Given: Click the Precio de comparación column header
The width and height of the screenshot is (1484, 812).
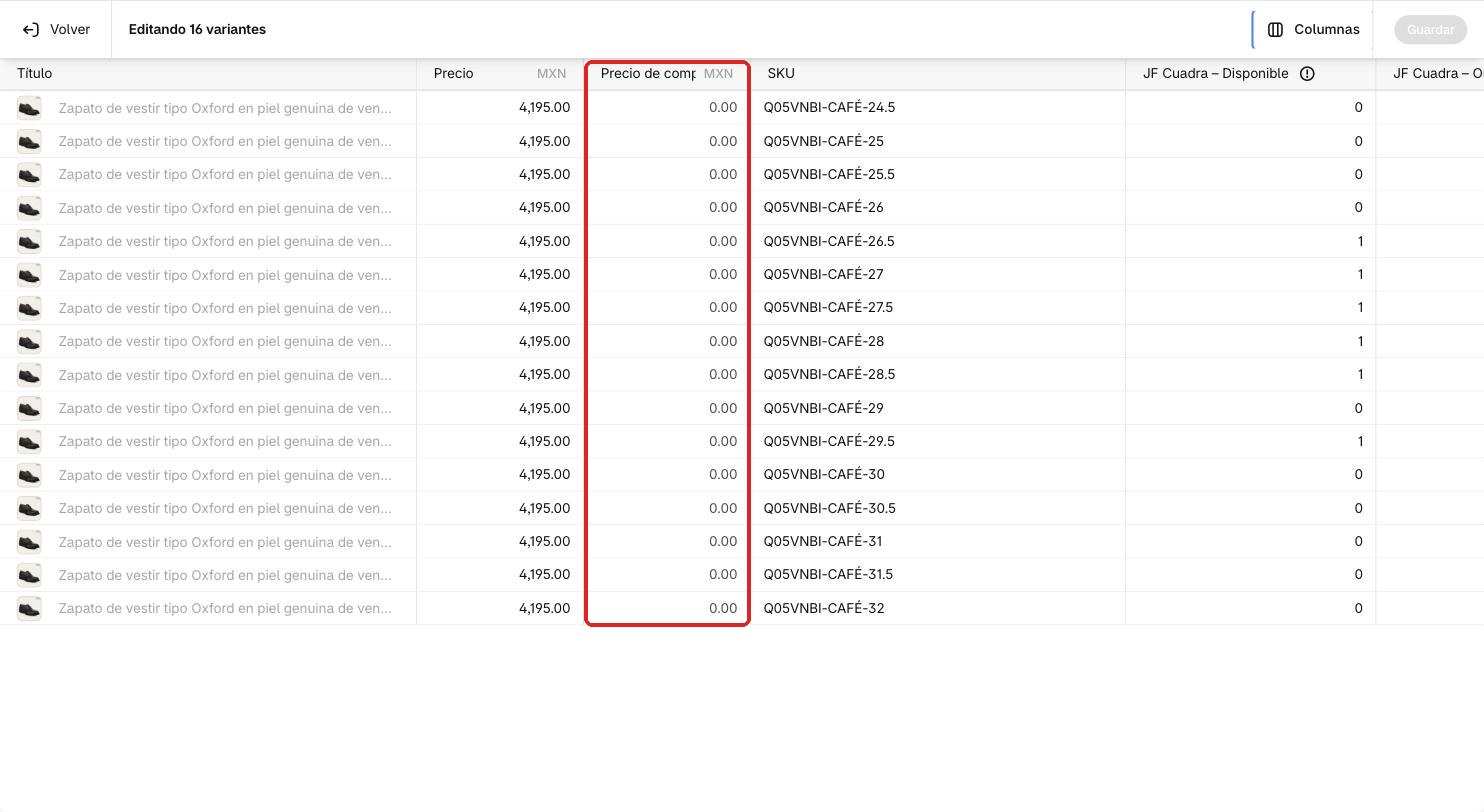Looking at the screenshot, I should click(x=667, y=74).
